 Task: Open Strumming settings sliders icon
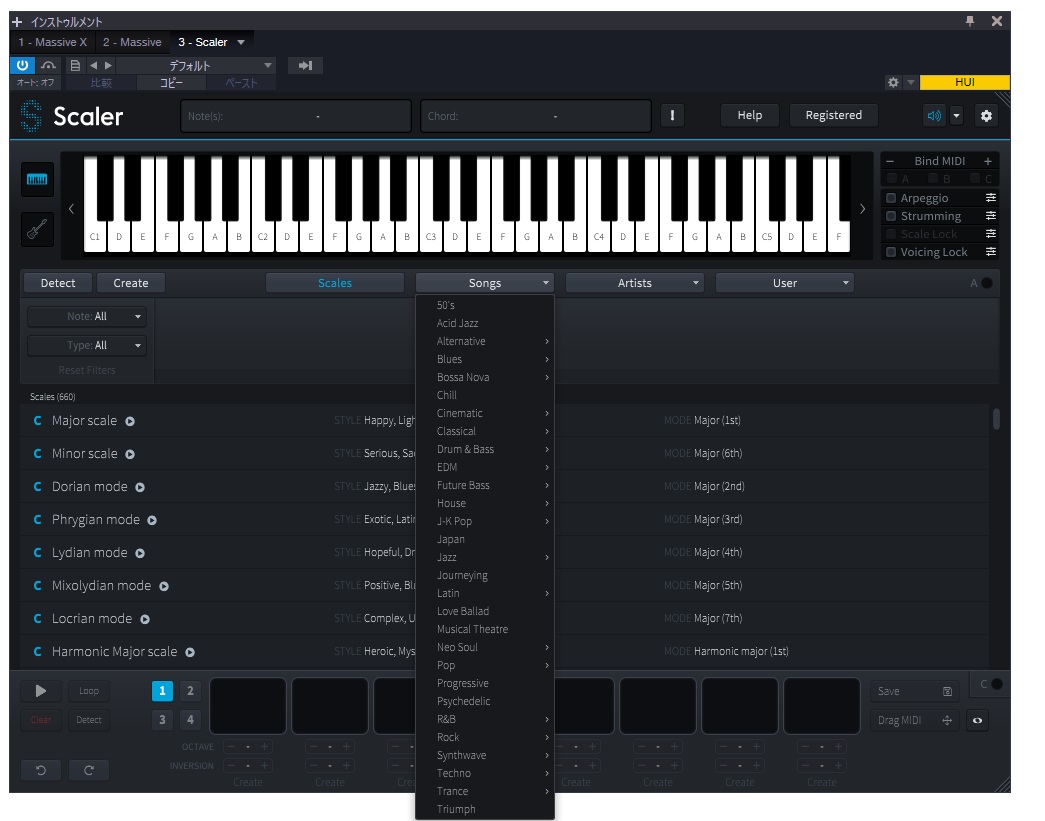pos(991,216)
